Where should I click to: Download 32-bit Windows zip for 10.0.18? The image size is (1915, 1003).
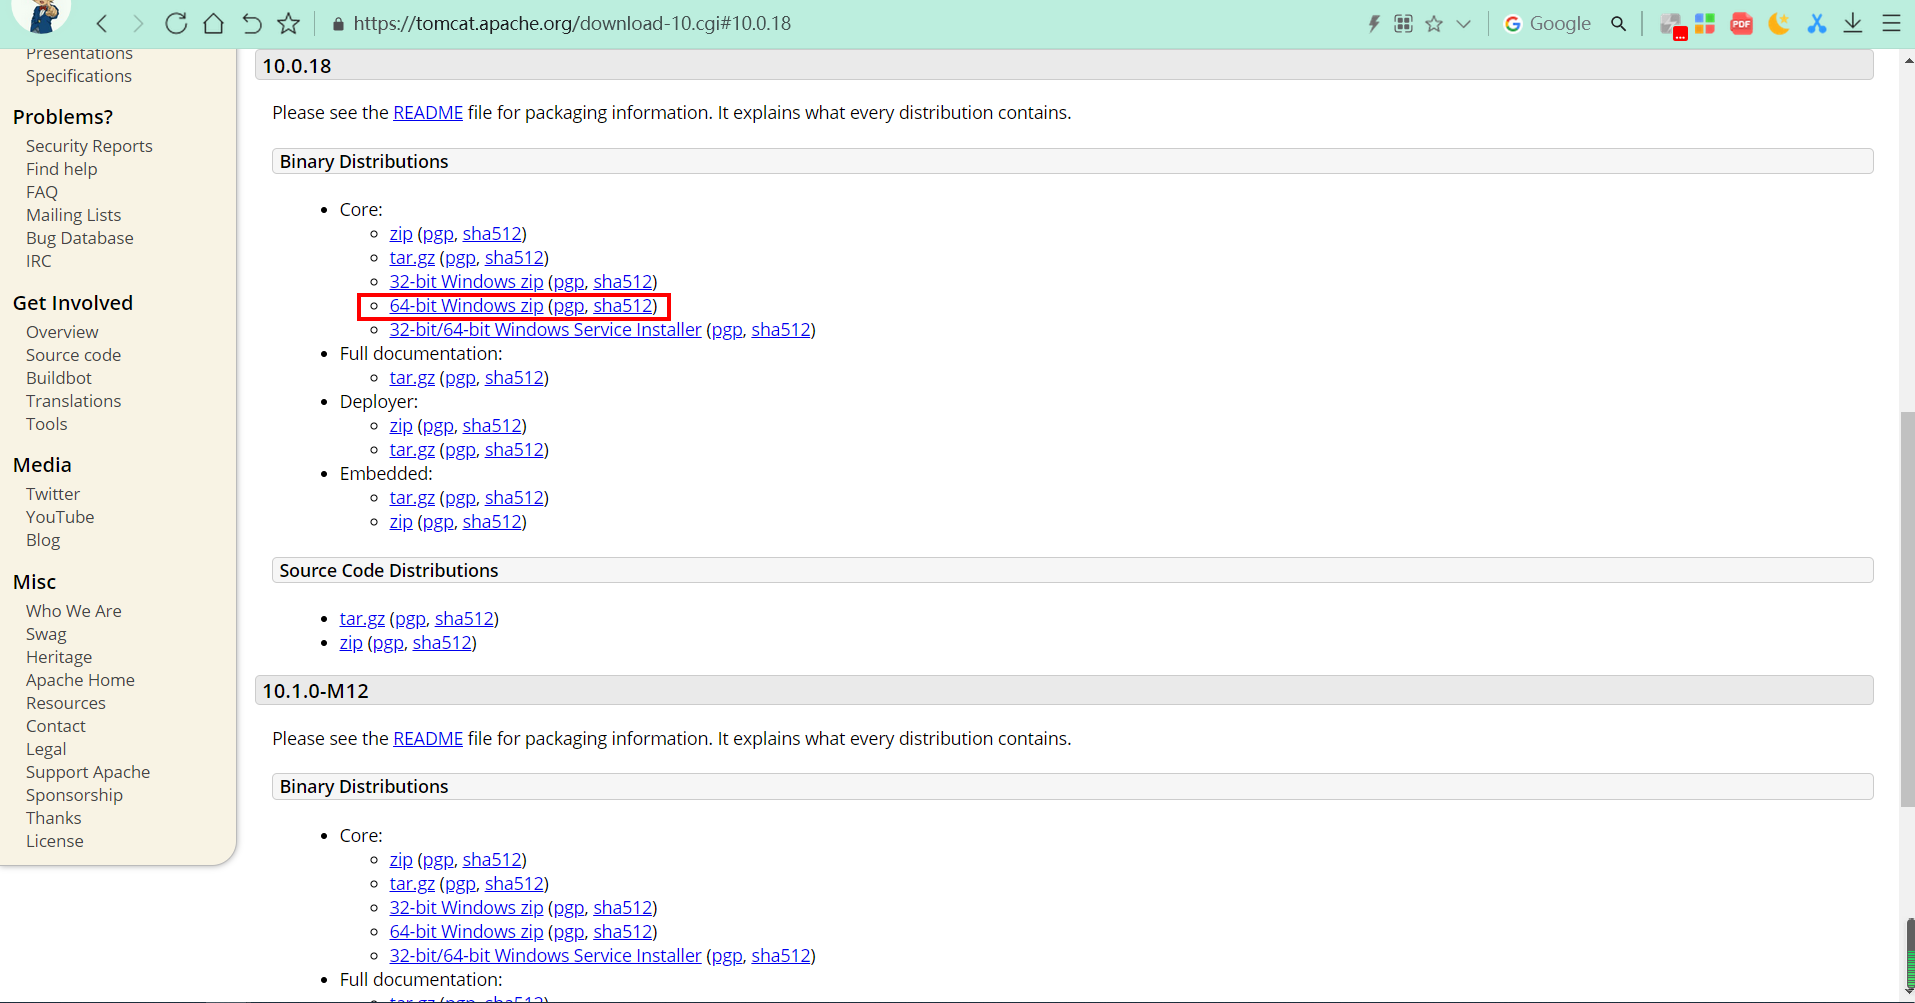pos(466,282)
